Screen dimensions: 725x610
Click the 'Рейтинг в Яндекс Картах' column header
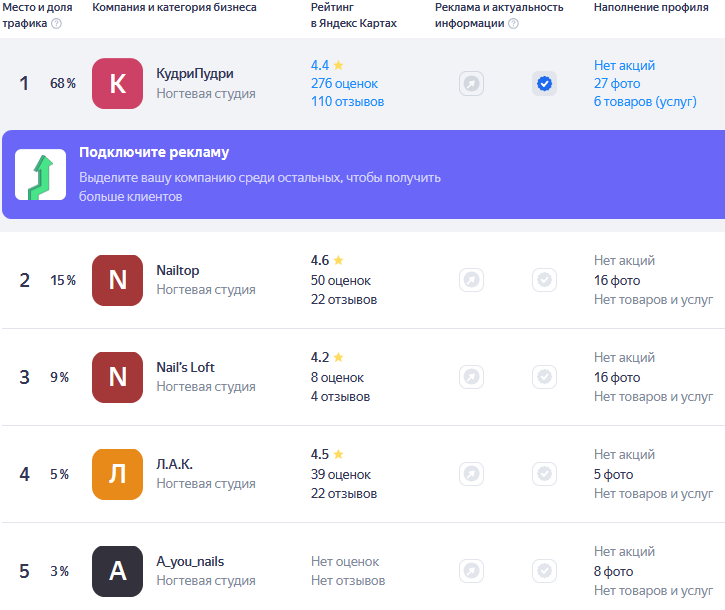pyautogui.click(x=354, y=15)
